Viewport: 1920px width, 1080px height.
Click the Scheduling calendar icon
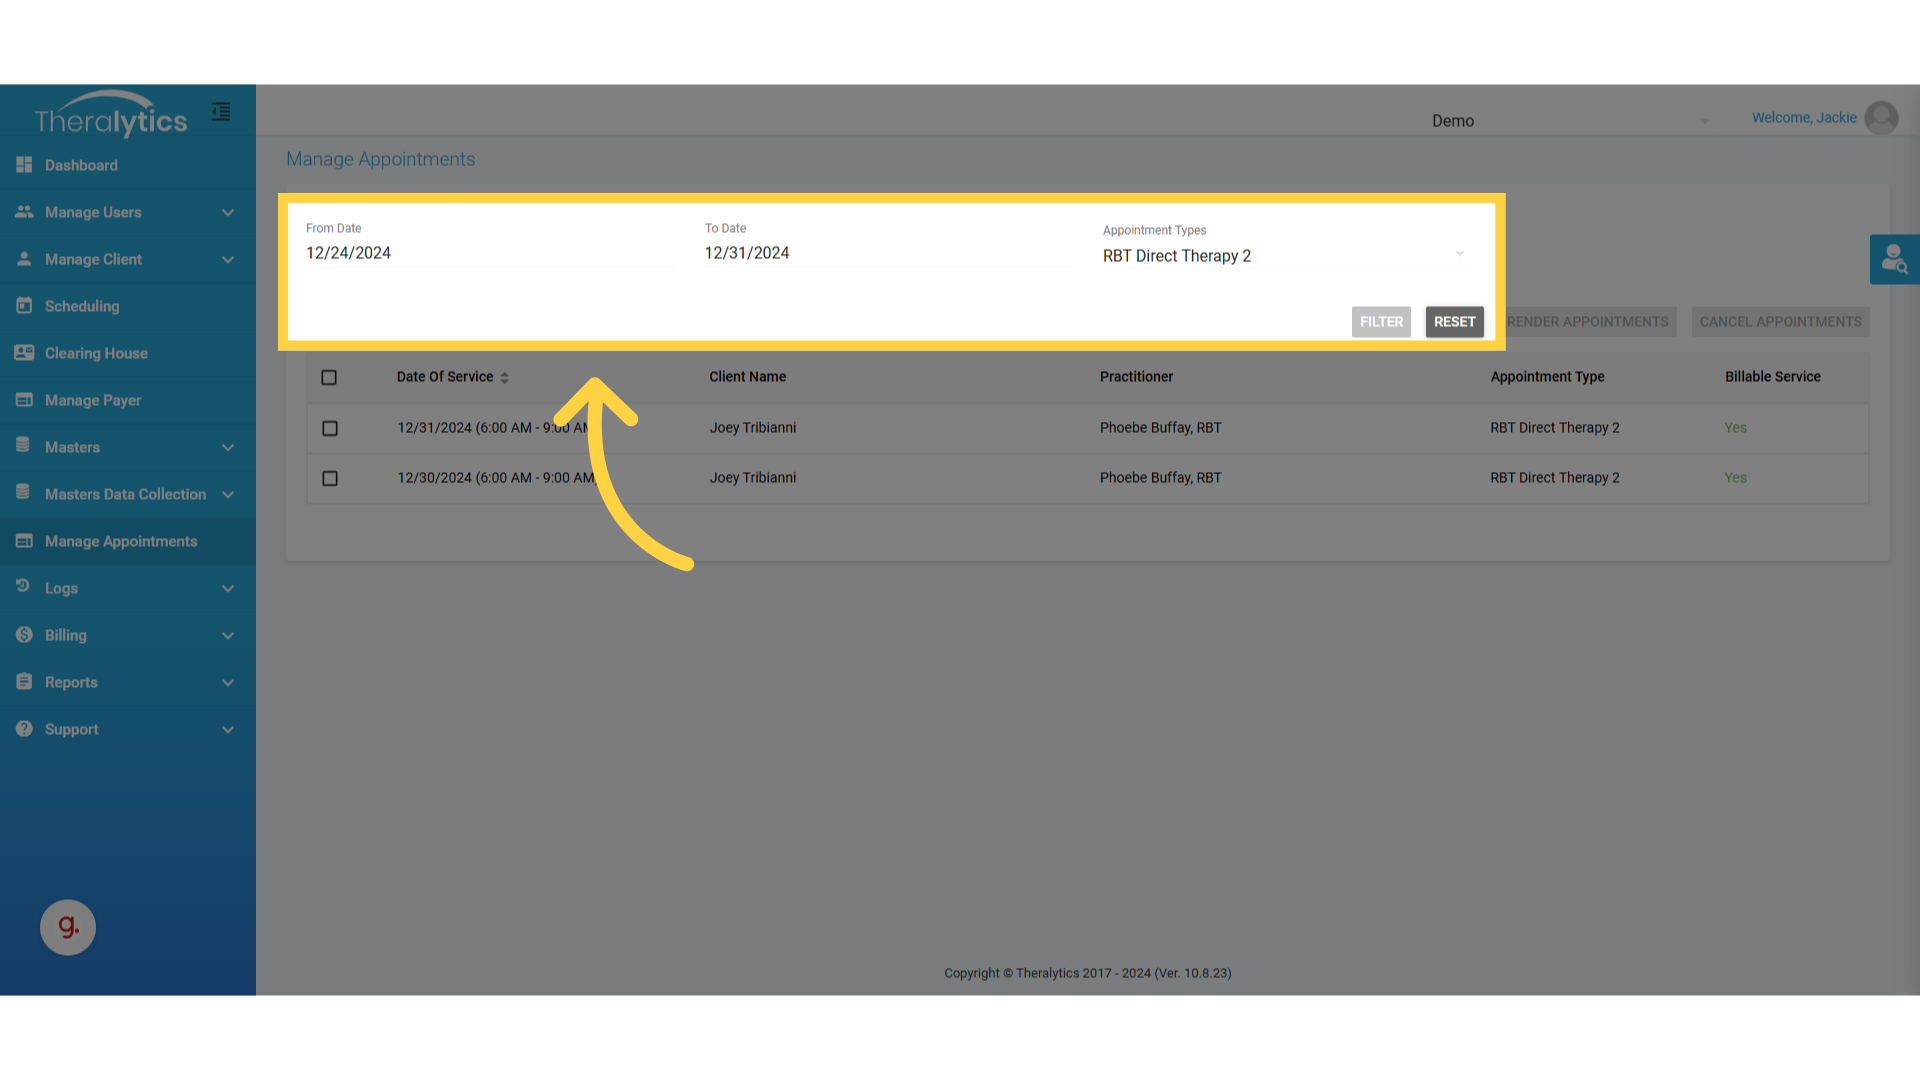24,306
